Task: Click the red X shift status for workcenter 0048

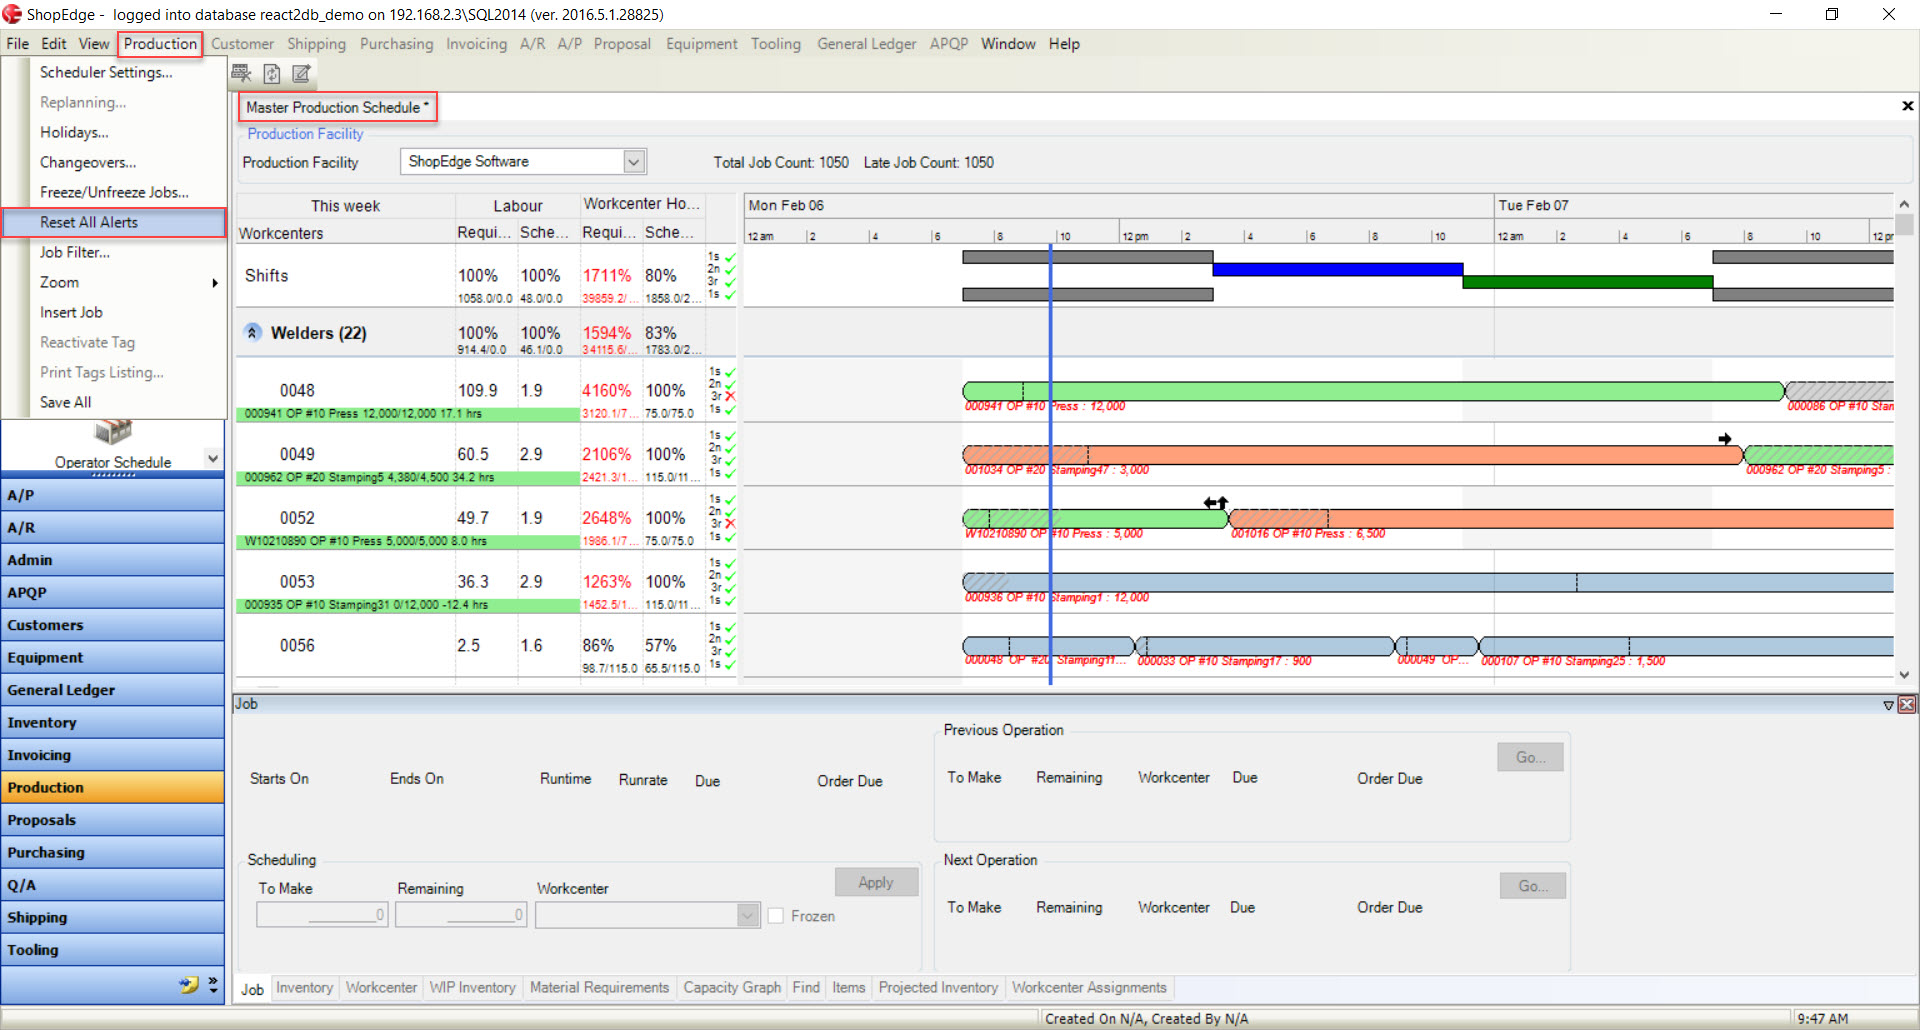Action: point(730,396)
